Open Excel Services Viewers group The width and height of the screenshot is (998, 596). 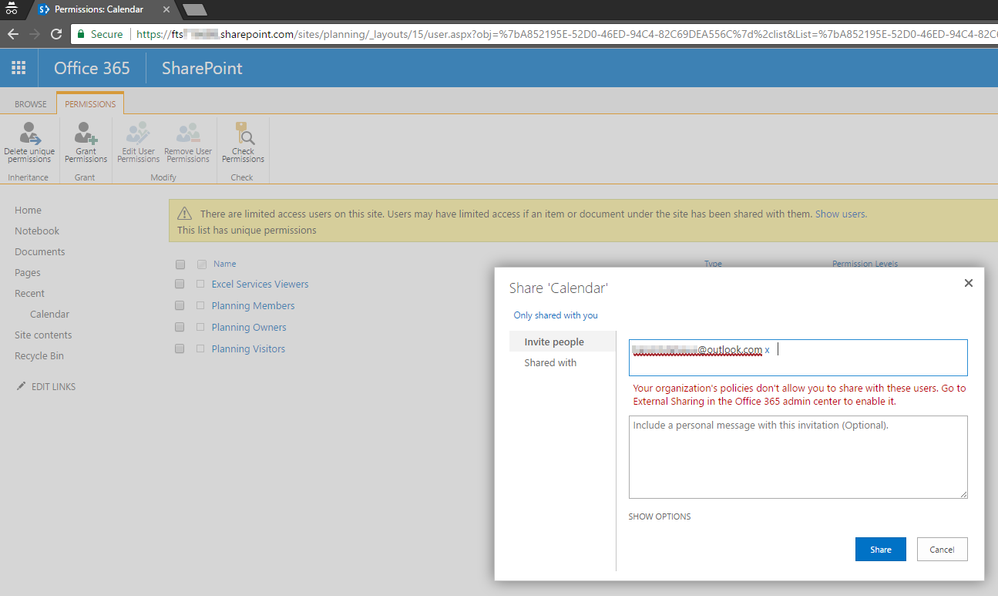click(260, 284)
